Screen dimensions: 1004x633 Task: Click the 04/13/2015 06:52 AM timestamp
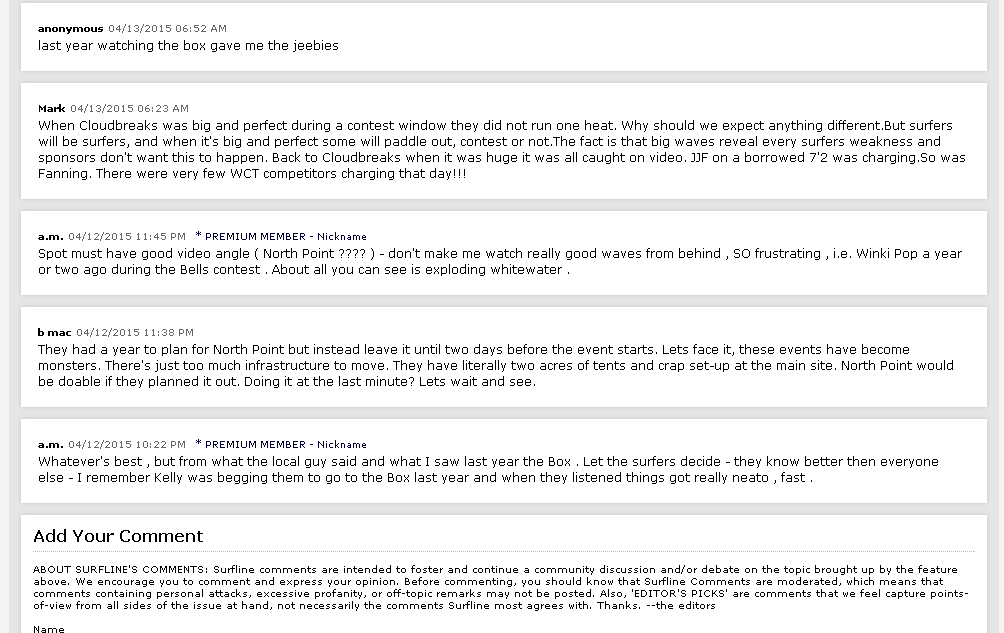pyautogui.click(x=167, y=29)
